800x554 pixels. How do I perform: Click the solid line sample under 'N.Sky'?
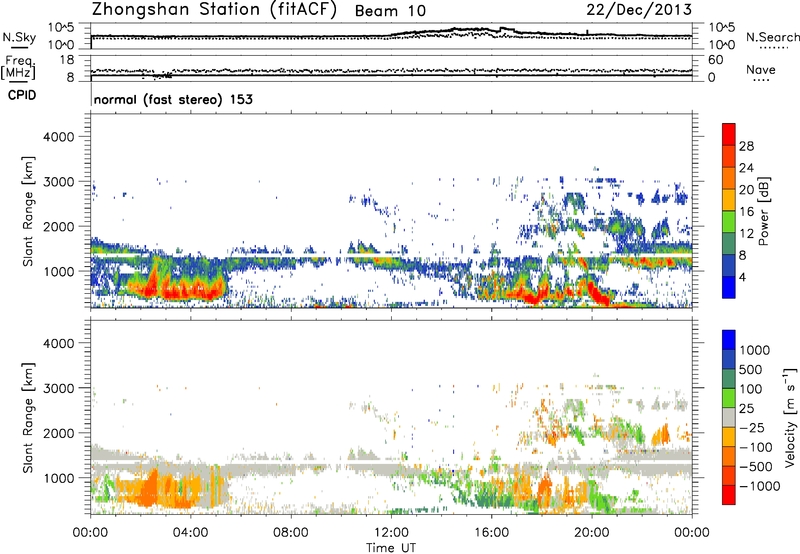point(19,47)
